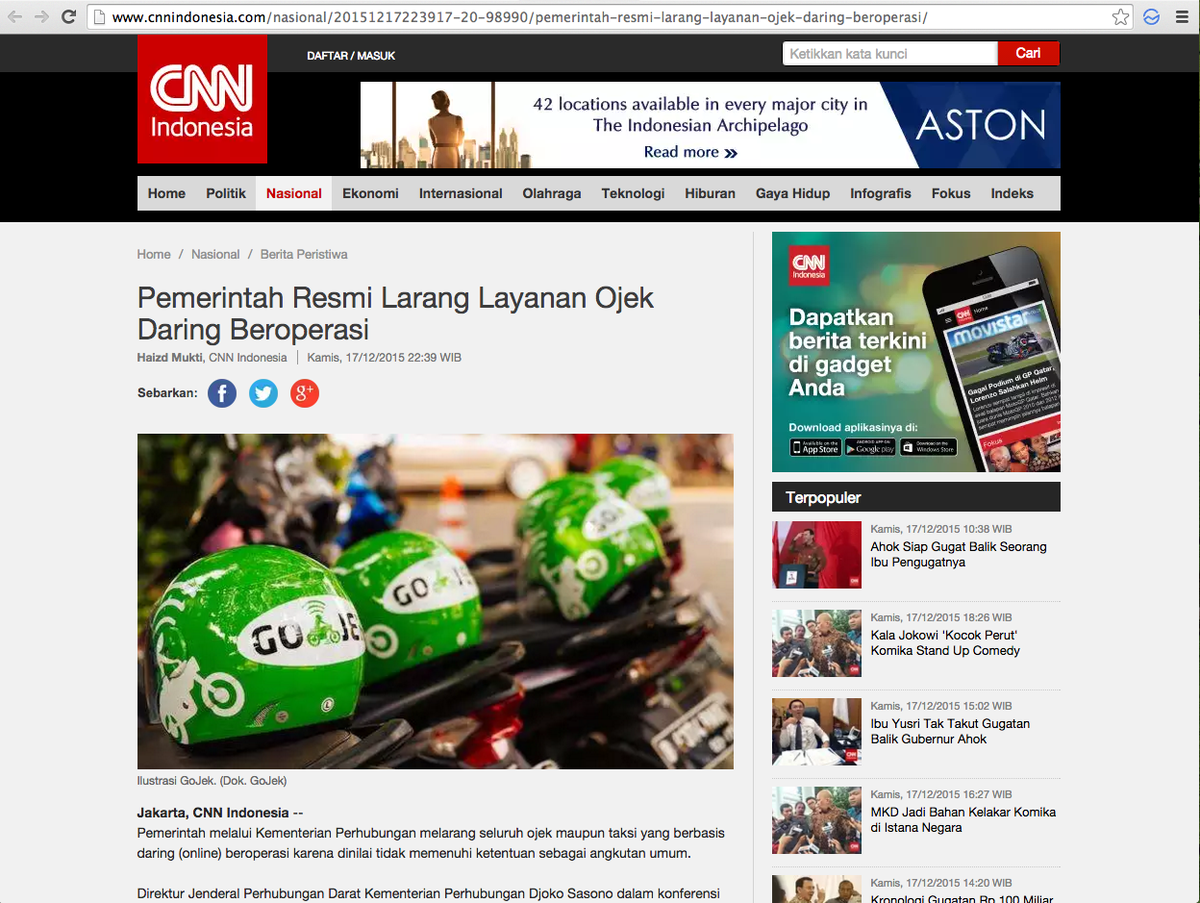The image size is (1200, 903).
Task: Click the blue extension icon beside the star
Action: point(1151,17)
